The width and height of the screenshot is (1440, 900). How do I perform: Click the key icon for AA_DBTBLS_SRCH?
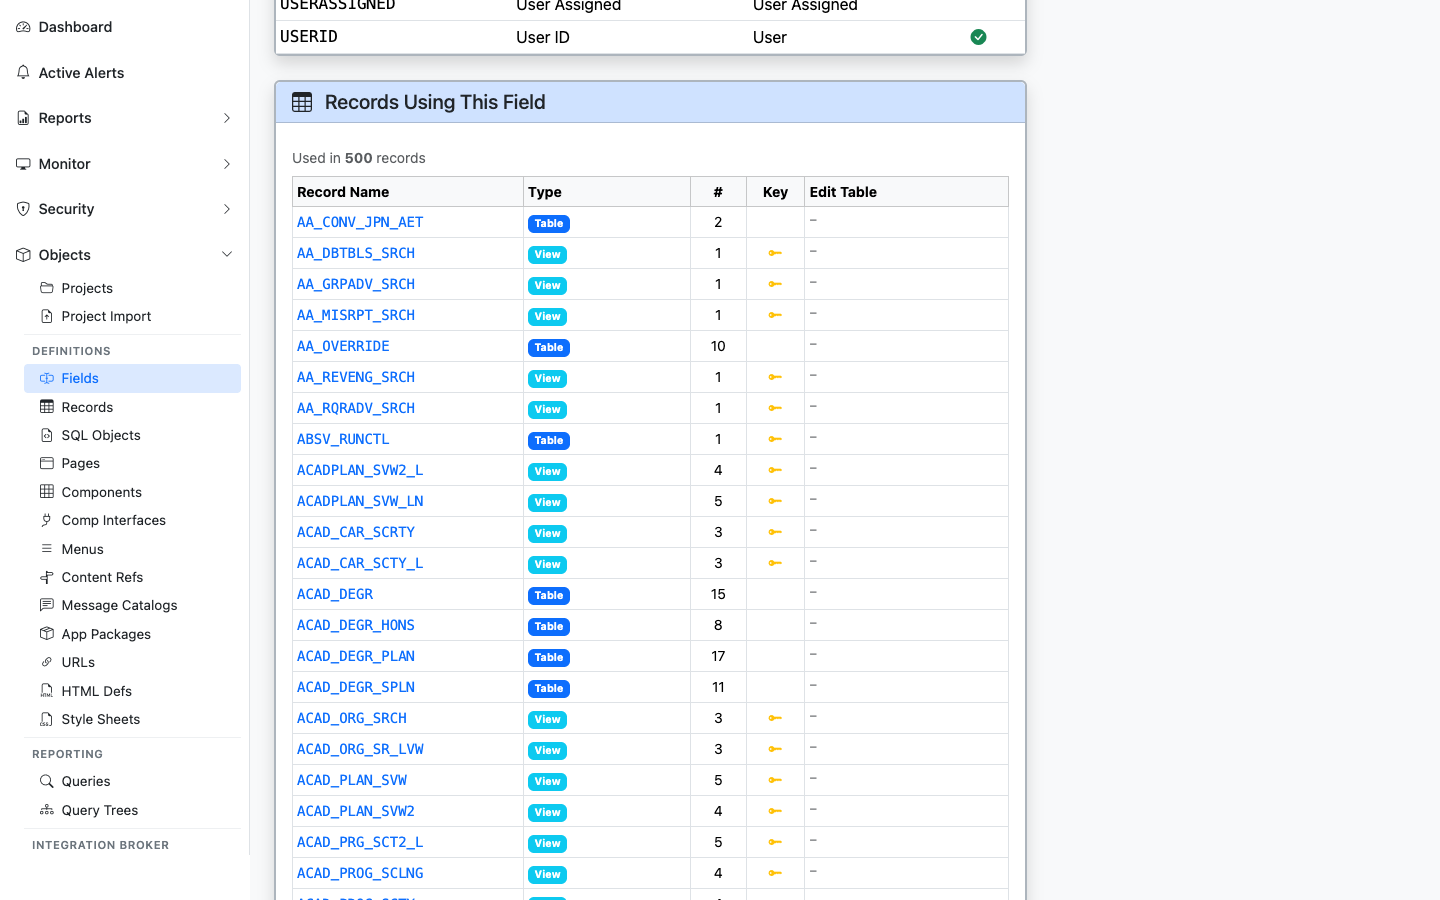775,253
